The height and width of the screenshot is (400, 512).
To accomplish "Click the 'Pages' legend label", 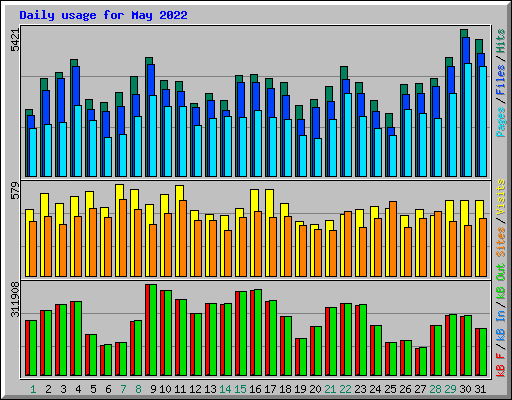I will pos(501,122).
